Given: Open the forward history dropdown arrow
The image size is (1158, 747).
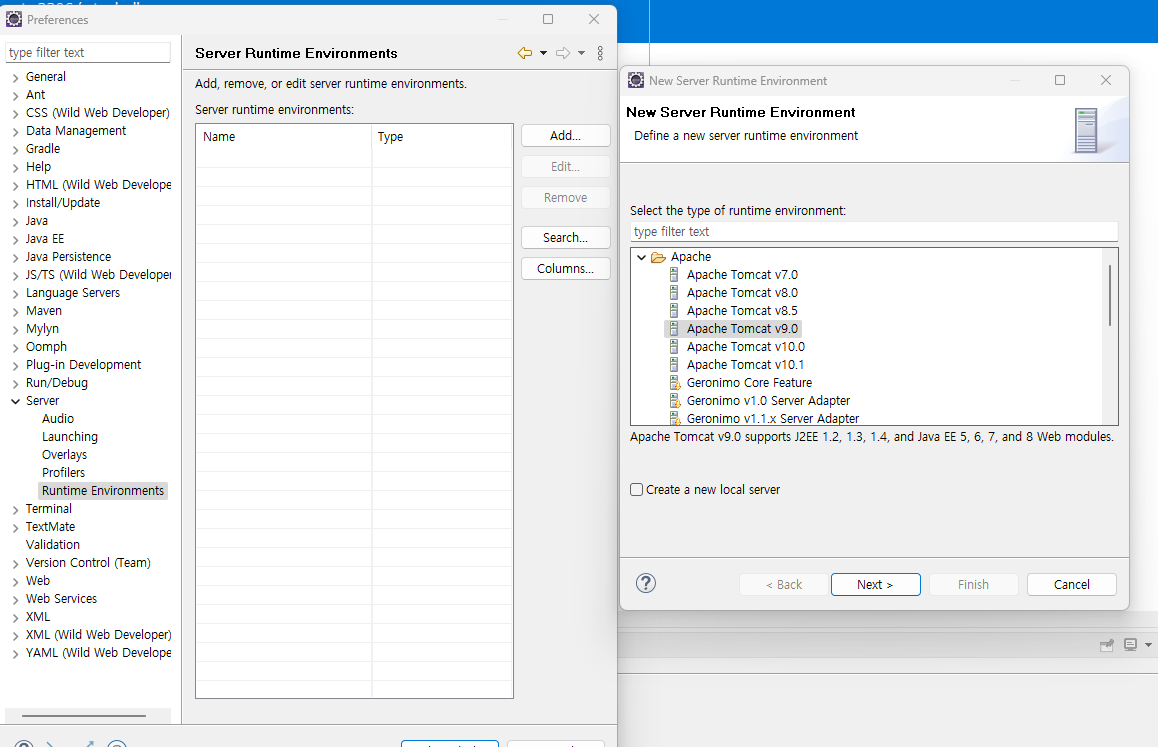Looking at the screenshot, I should click(581, 53).
